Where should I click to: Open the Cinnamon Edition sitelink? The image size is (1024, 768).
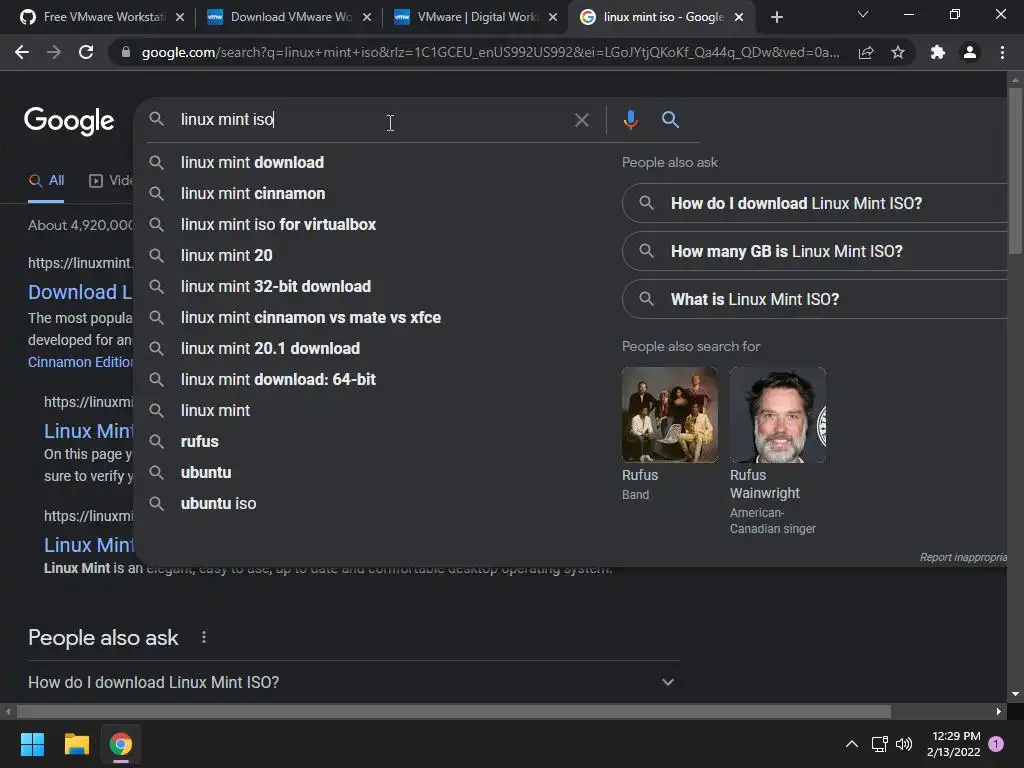pyautogui.click(x=80, y=362)
